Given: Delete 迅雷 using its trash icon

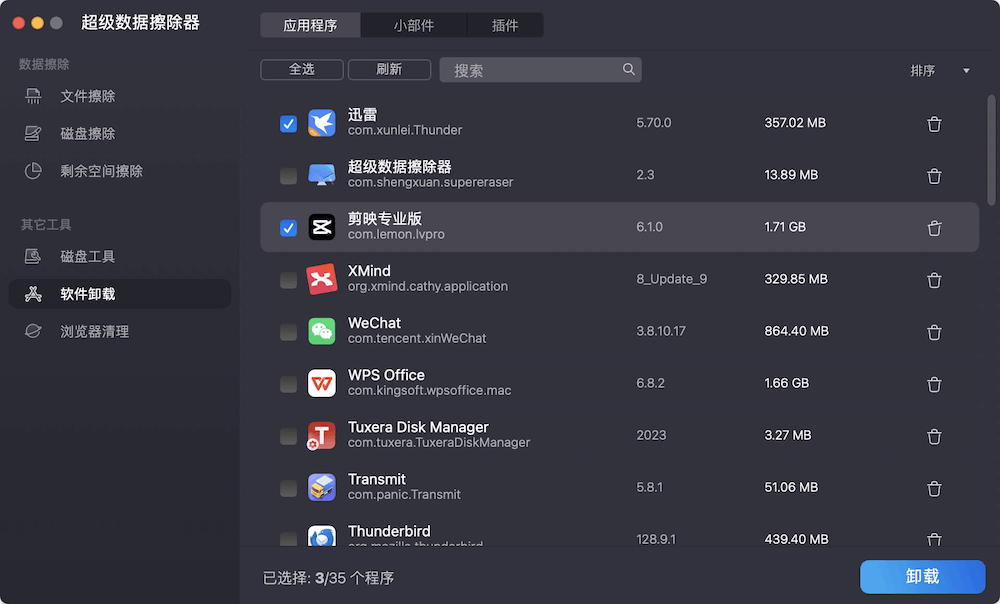Looking at the screenshot, I should coord(934,124).
